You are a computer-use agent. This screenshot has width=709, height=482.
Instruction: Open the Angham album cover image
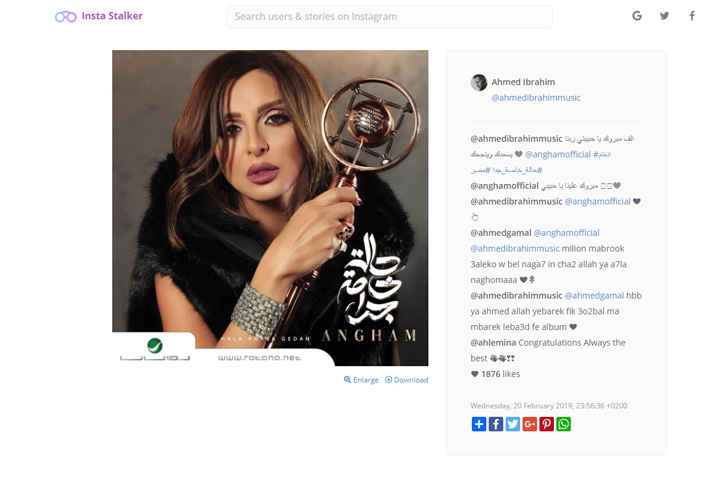tap(270, 208)
